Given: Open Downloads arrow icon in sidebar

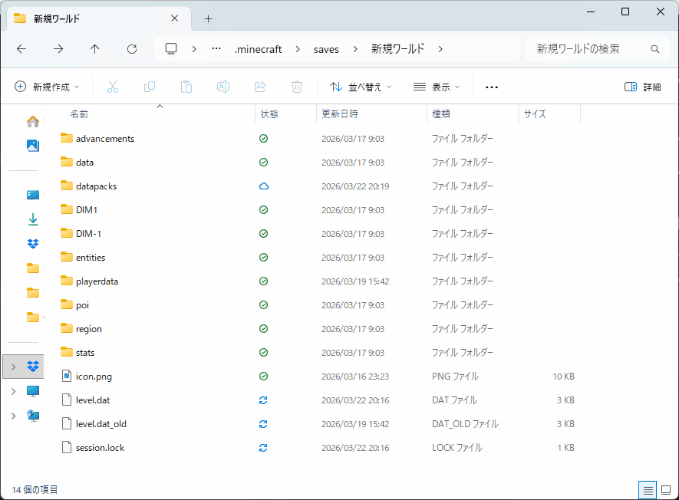Looking at the screenshot, I should click(x=33, y=219).
